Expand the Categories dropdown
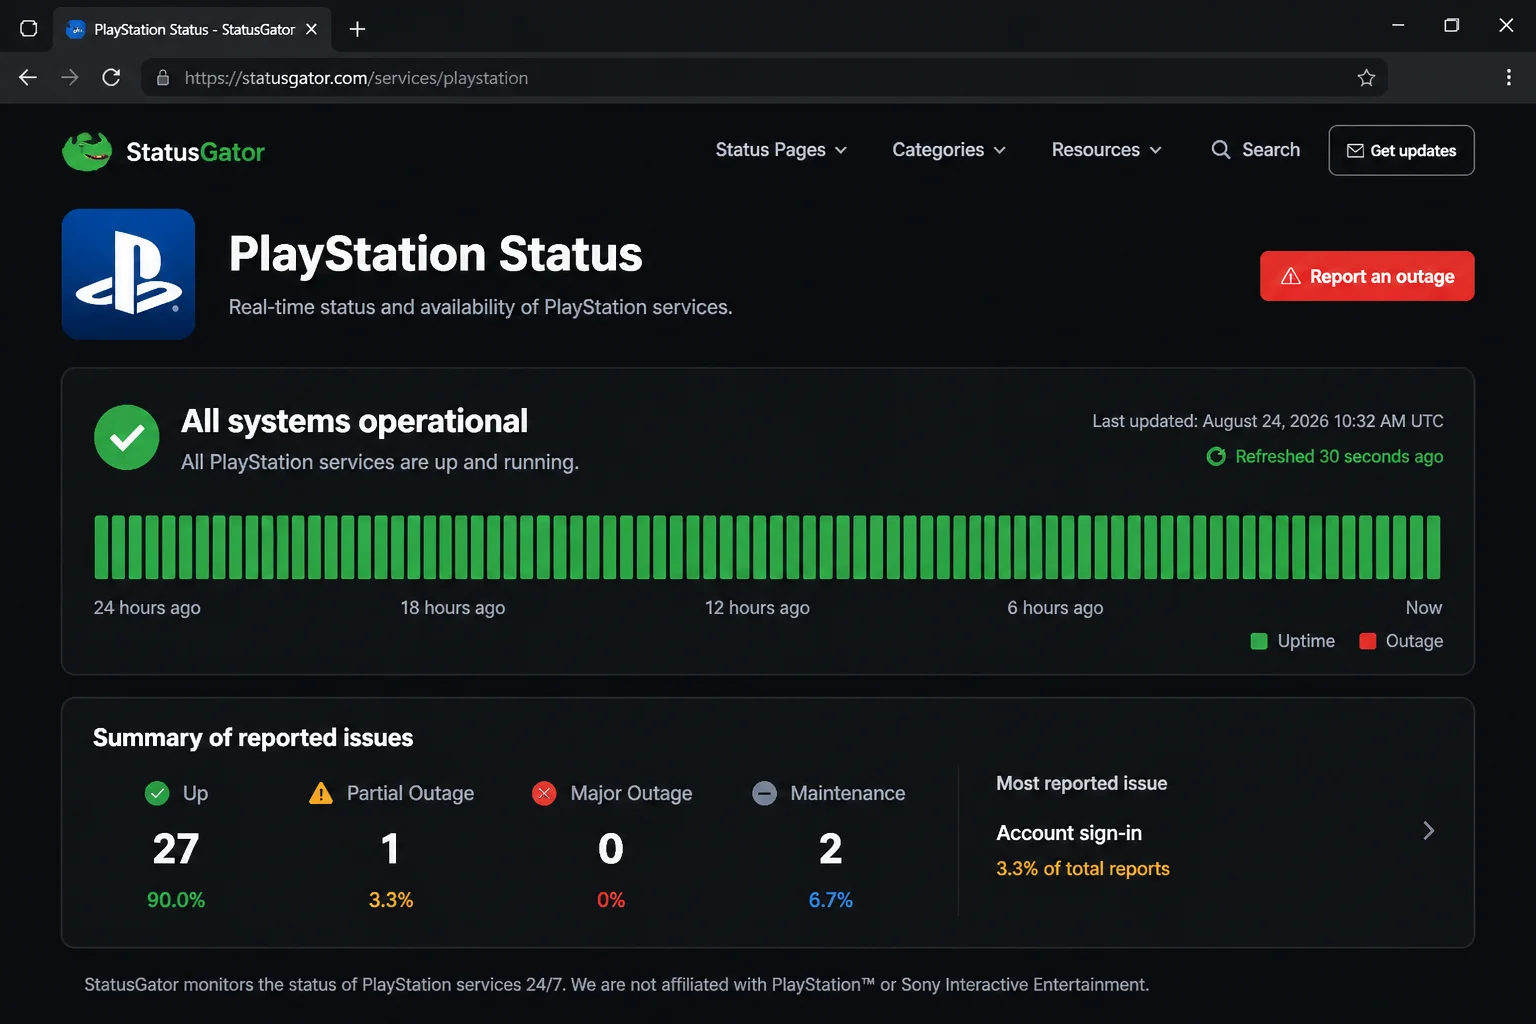1536x1024 pixels. pyautogui.click(x=949, y=150)
